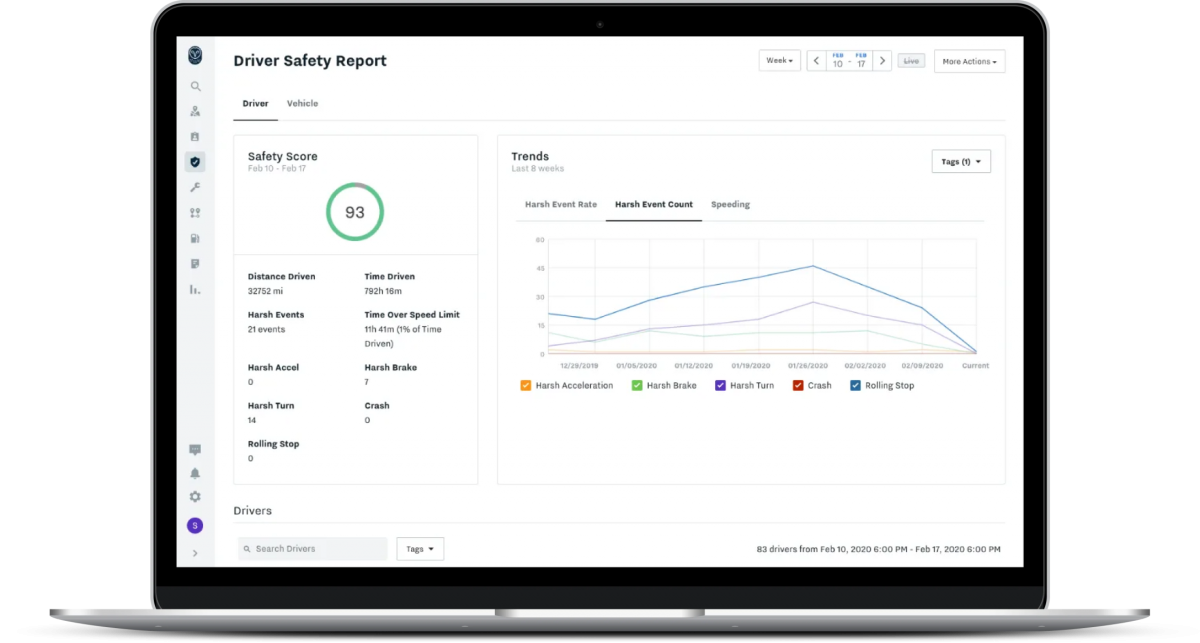Image resolution: width=1200 pixels, height=643 pixels.
Task: Open the notifications bell icon
Action: [195, 473]
